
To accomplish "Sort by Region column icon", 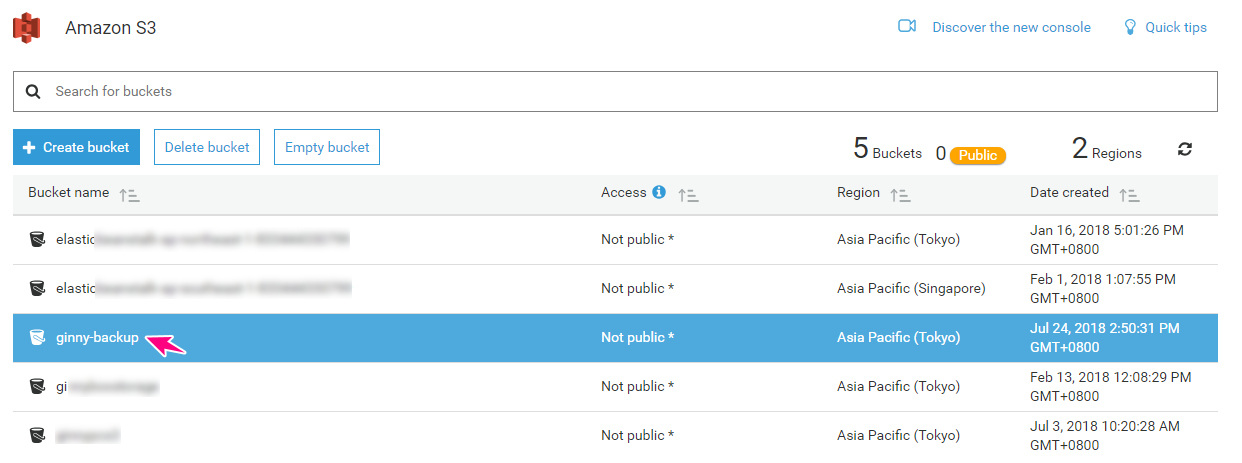I will pos(900,196).
